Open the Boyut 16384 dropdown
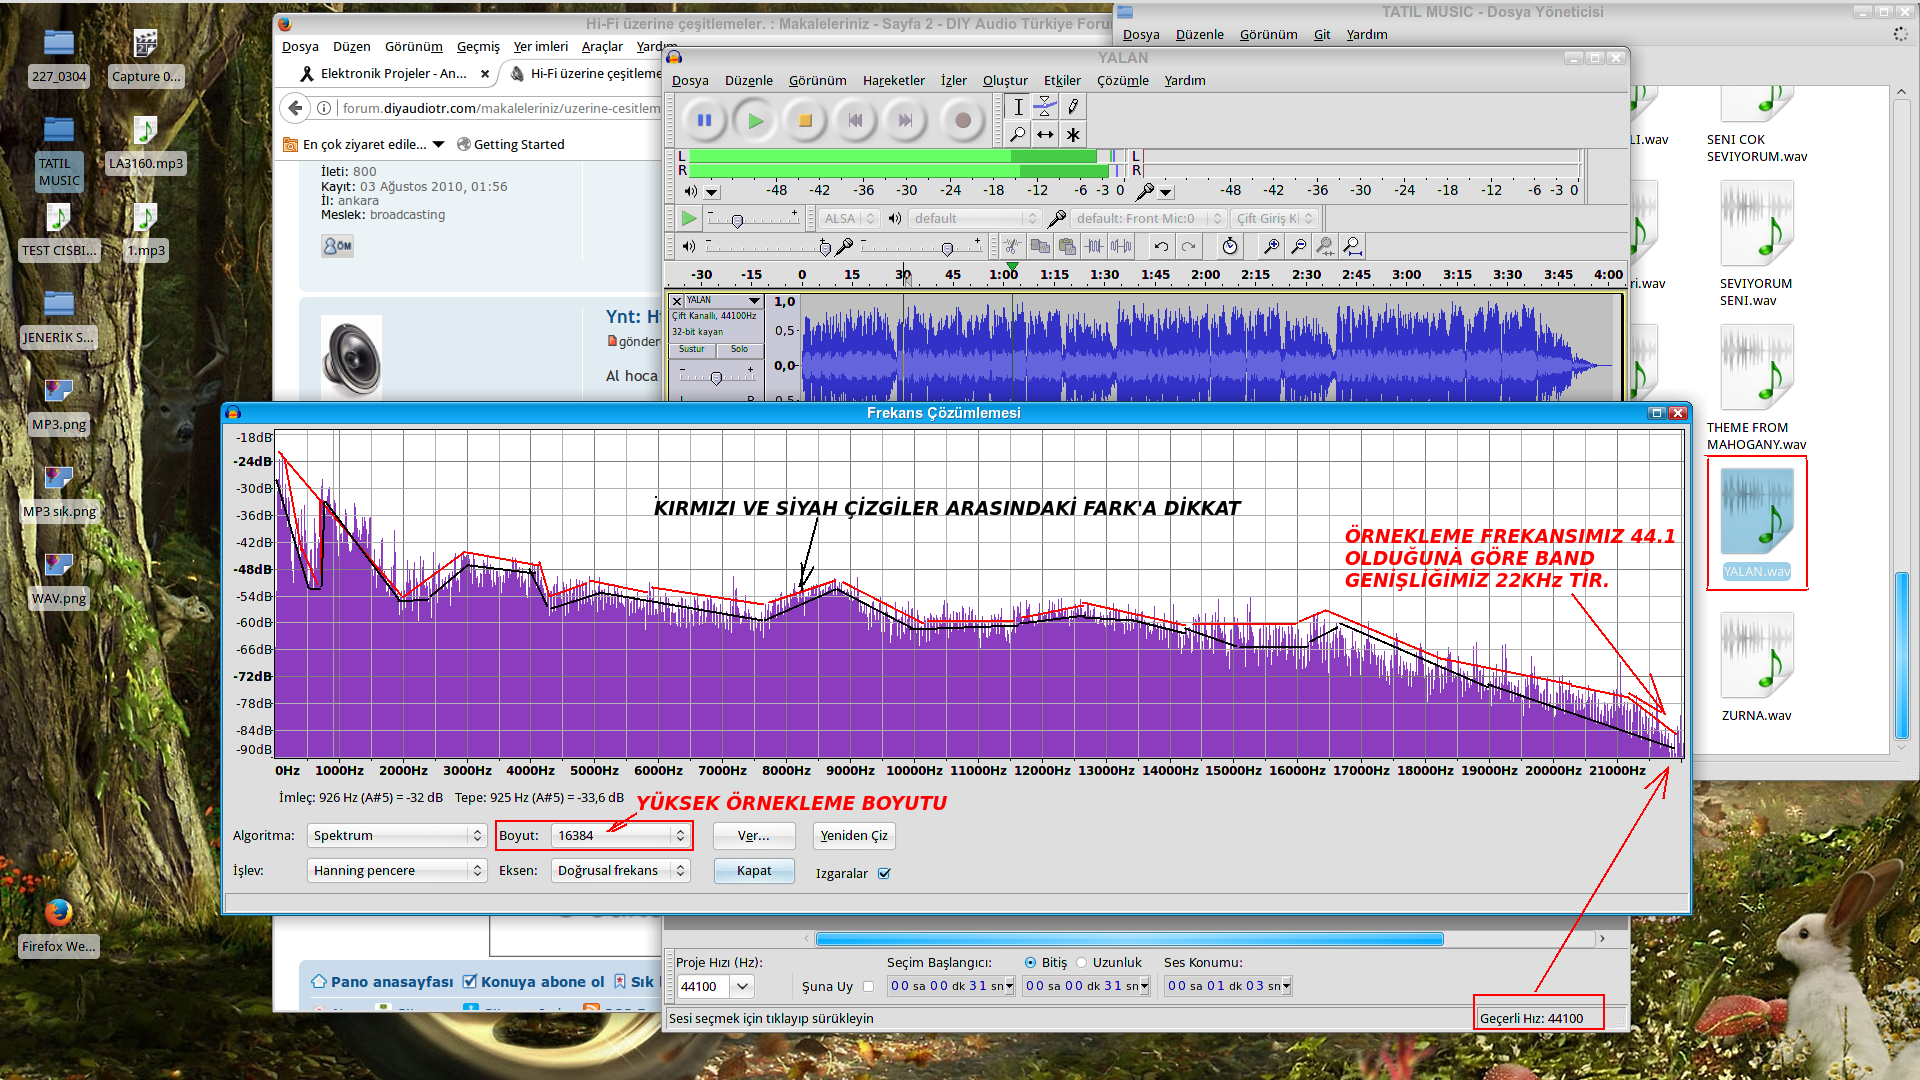 [620, 835]
